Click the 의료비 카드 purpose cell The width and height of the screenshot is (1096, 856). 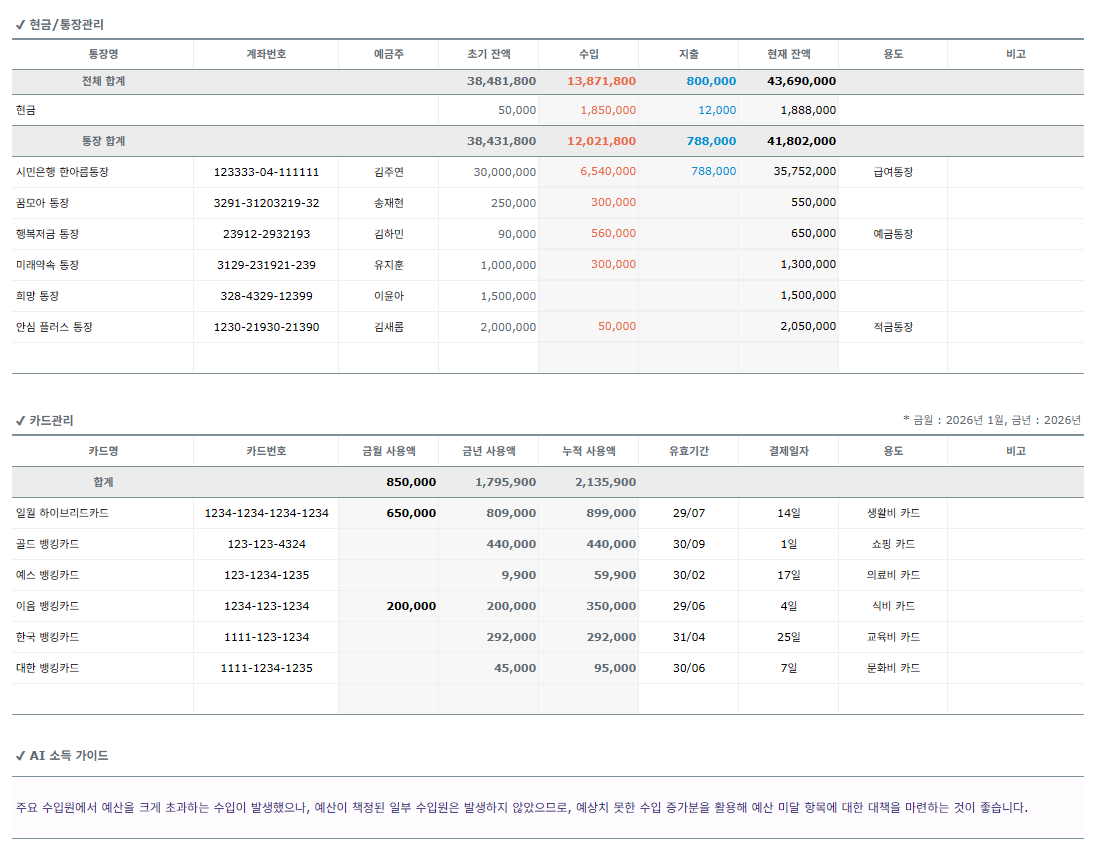[893, 575]
